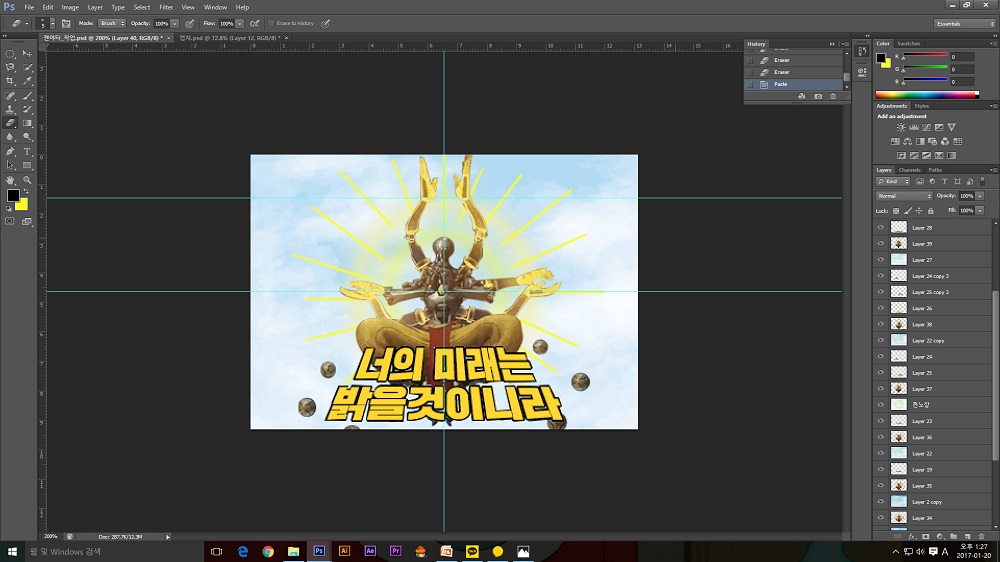Image resolution: width=1000 pixels, height=562 pixels.
Task: Delete layer with trash icon in Layers panel
Action: tap(982, 536)
